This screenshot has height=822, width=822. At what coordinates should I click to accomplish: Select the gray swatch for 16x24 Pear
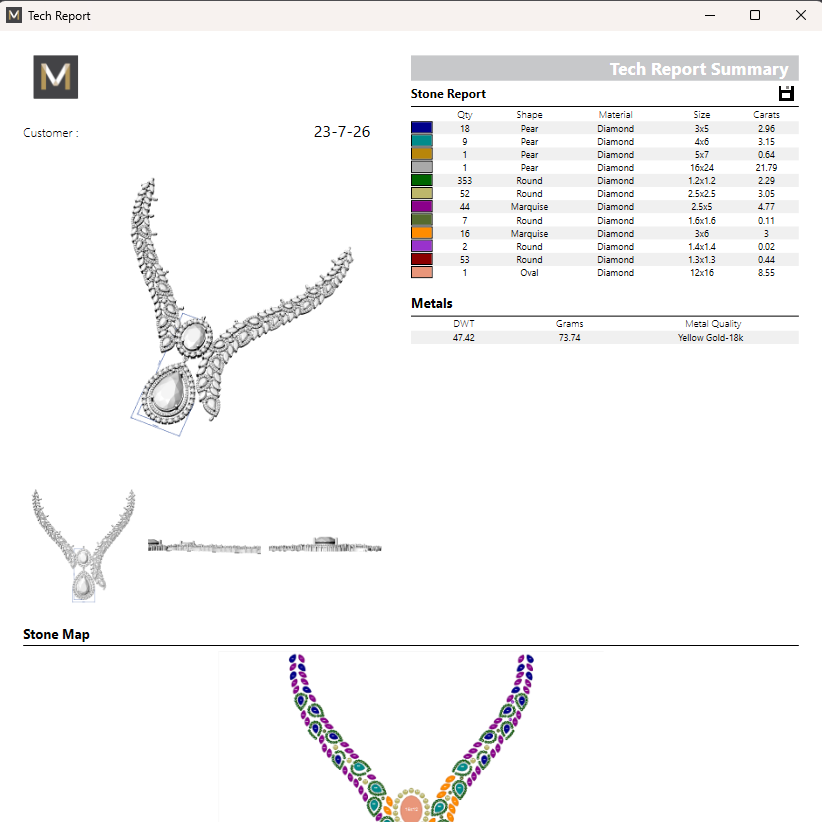pyautogui.click(x=421, y=167)
